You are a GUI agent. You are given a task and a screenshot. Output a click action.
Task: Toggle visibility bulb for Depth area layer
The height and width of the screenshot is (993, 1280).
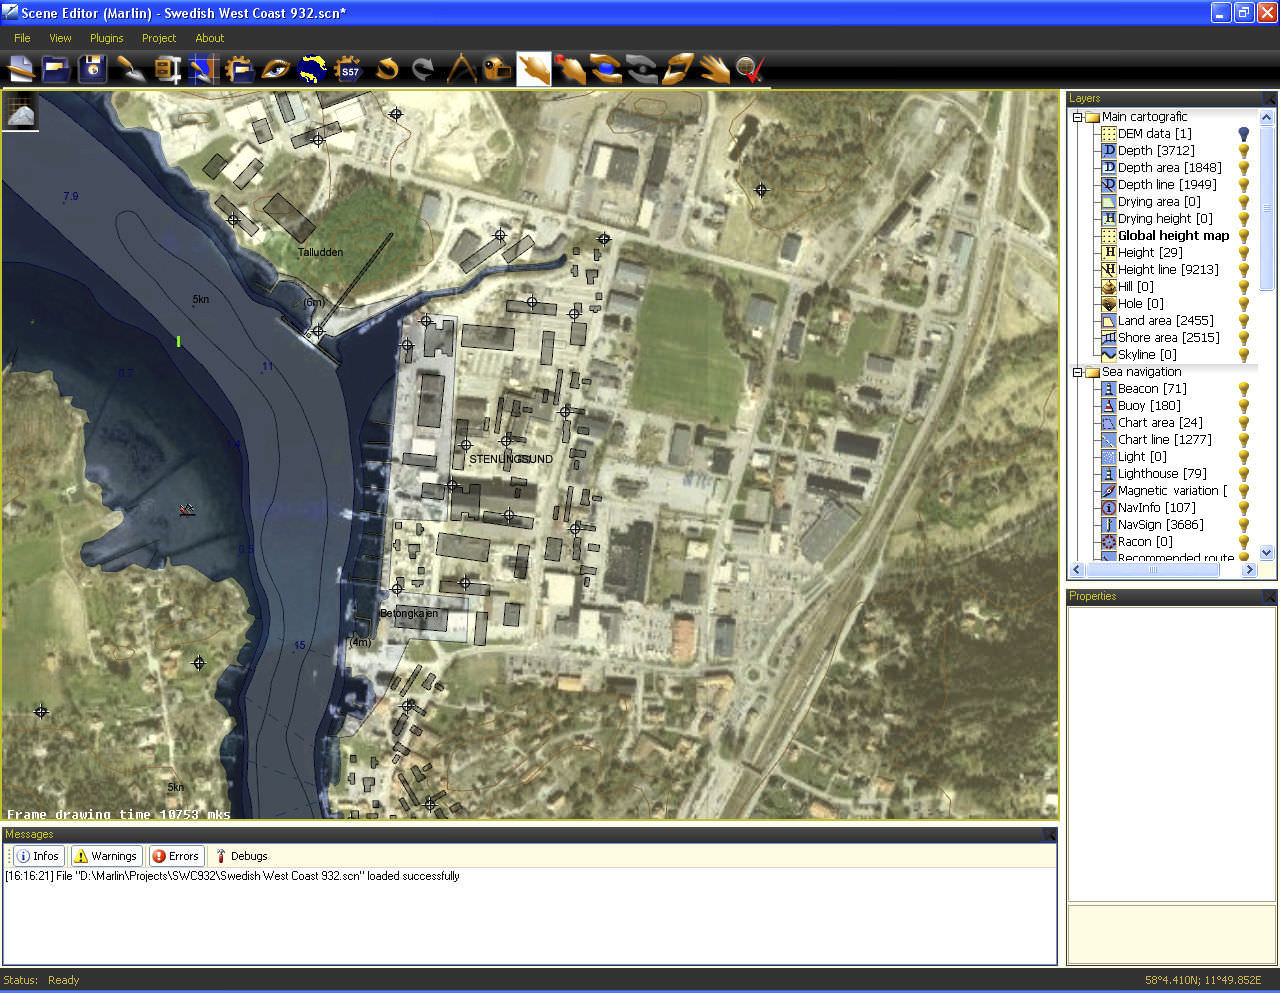1244,168
